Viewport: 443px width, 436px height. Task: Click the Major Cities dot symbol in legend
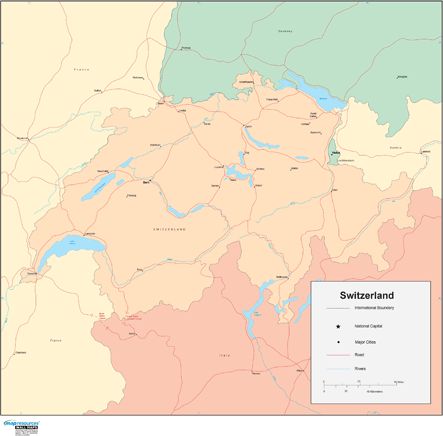pyautogui.click(x=338, y=342)
